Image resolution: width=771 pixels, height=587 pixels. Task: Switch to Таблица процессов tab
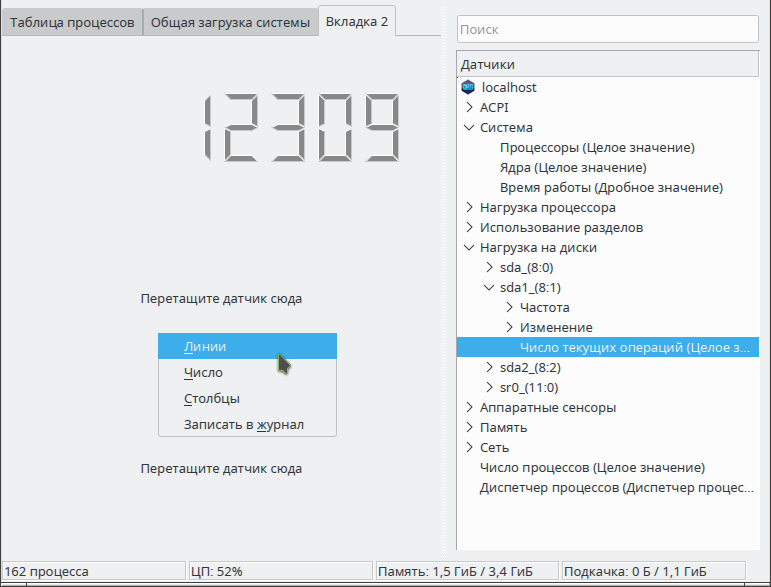pos(72,23)
